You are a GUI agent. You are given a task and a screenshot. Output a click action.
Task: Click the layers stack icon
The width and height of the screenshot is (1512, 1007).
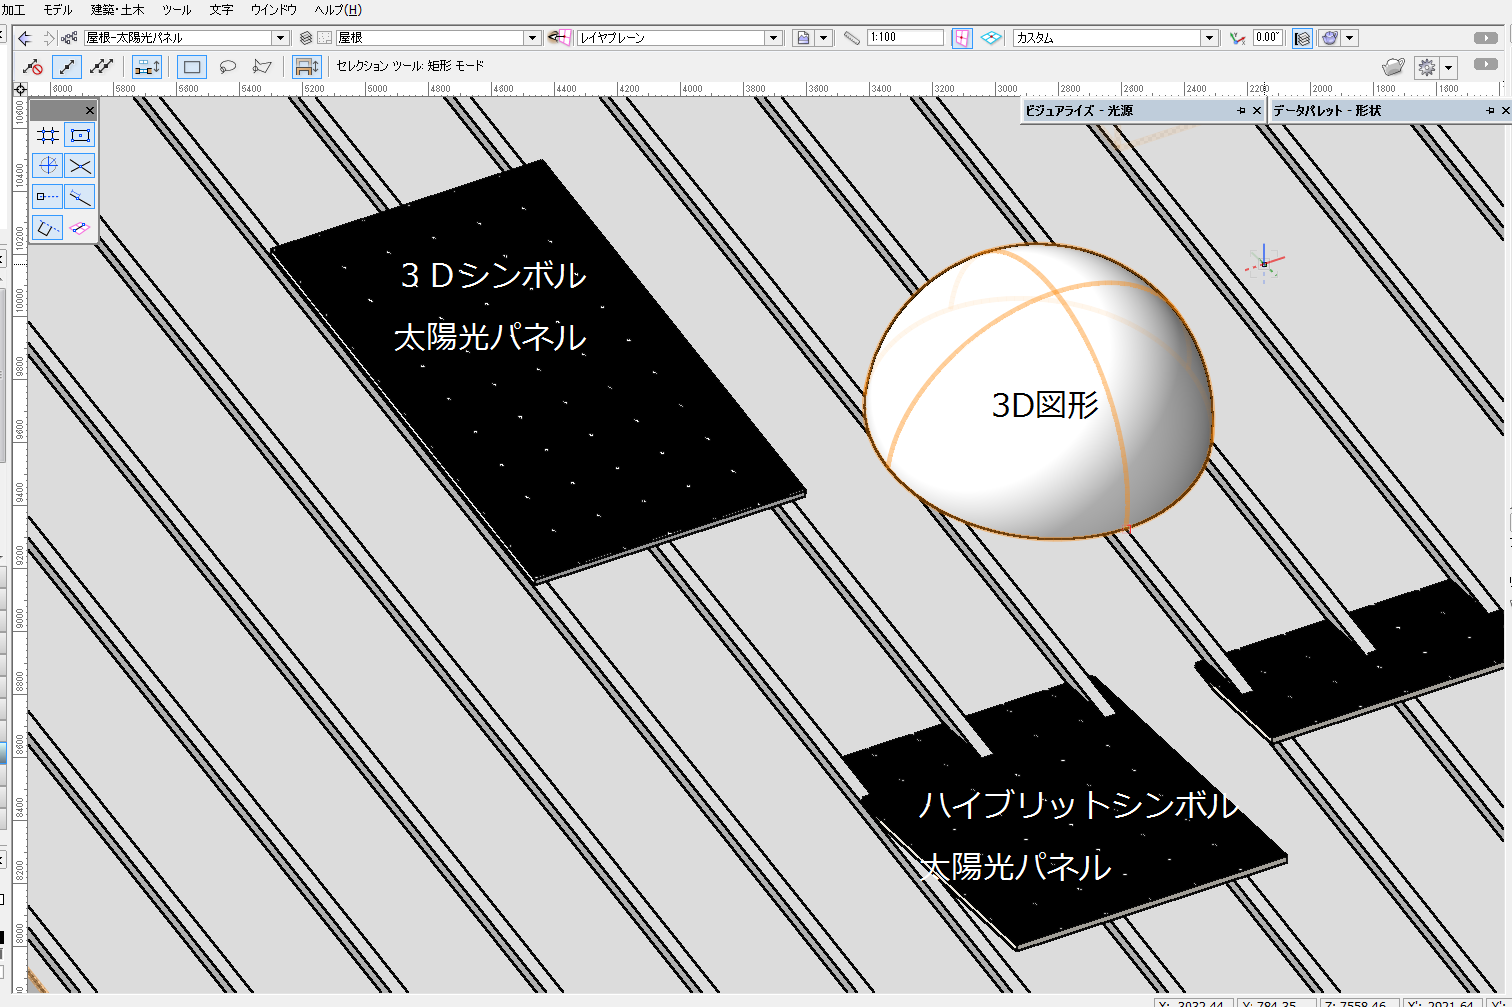click(306, 38)
